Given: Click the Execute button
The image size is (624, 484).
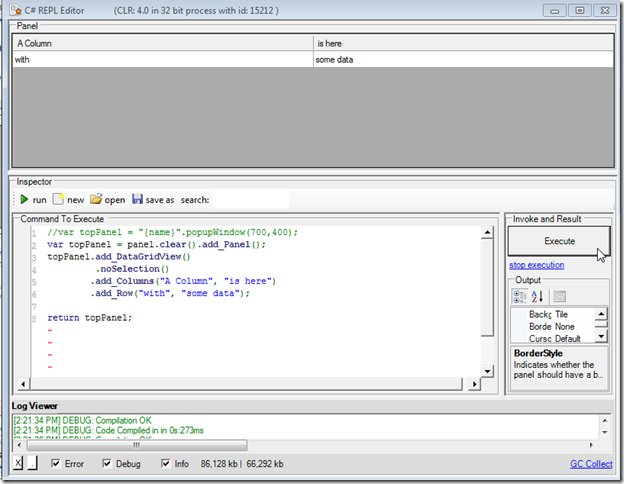Looking at the screenshot, I should coord(559,241).
